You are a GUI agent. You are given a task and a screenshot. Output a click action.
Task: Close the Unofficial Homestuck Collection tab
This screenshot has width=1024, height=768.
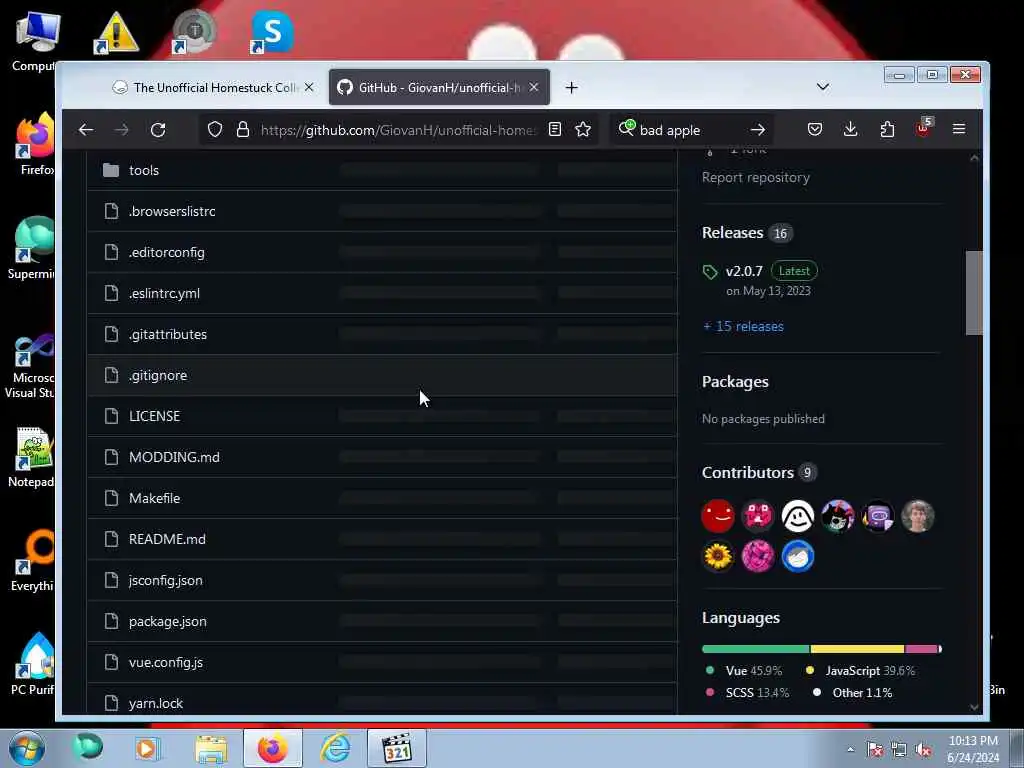click(309, 87)
